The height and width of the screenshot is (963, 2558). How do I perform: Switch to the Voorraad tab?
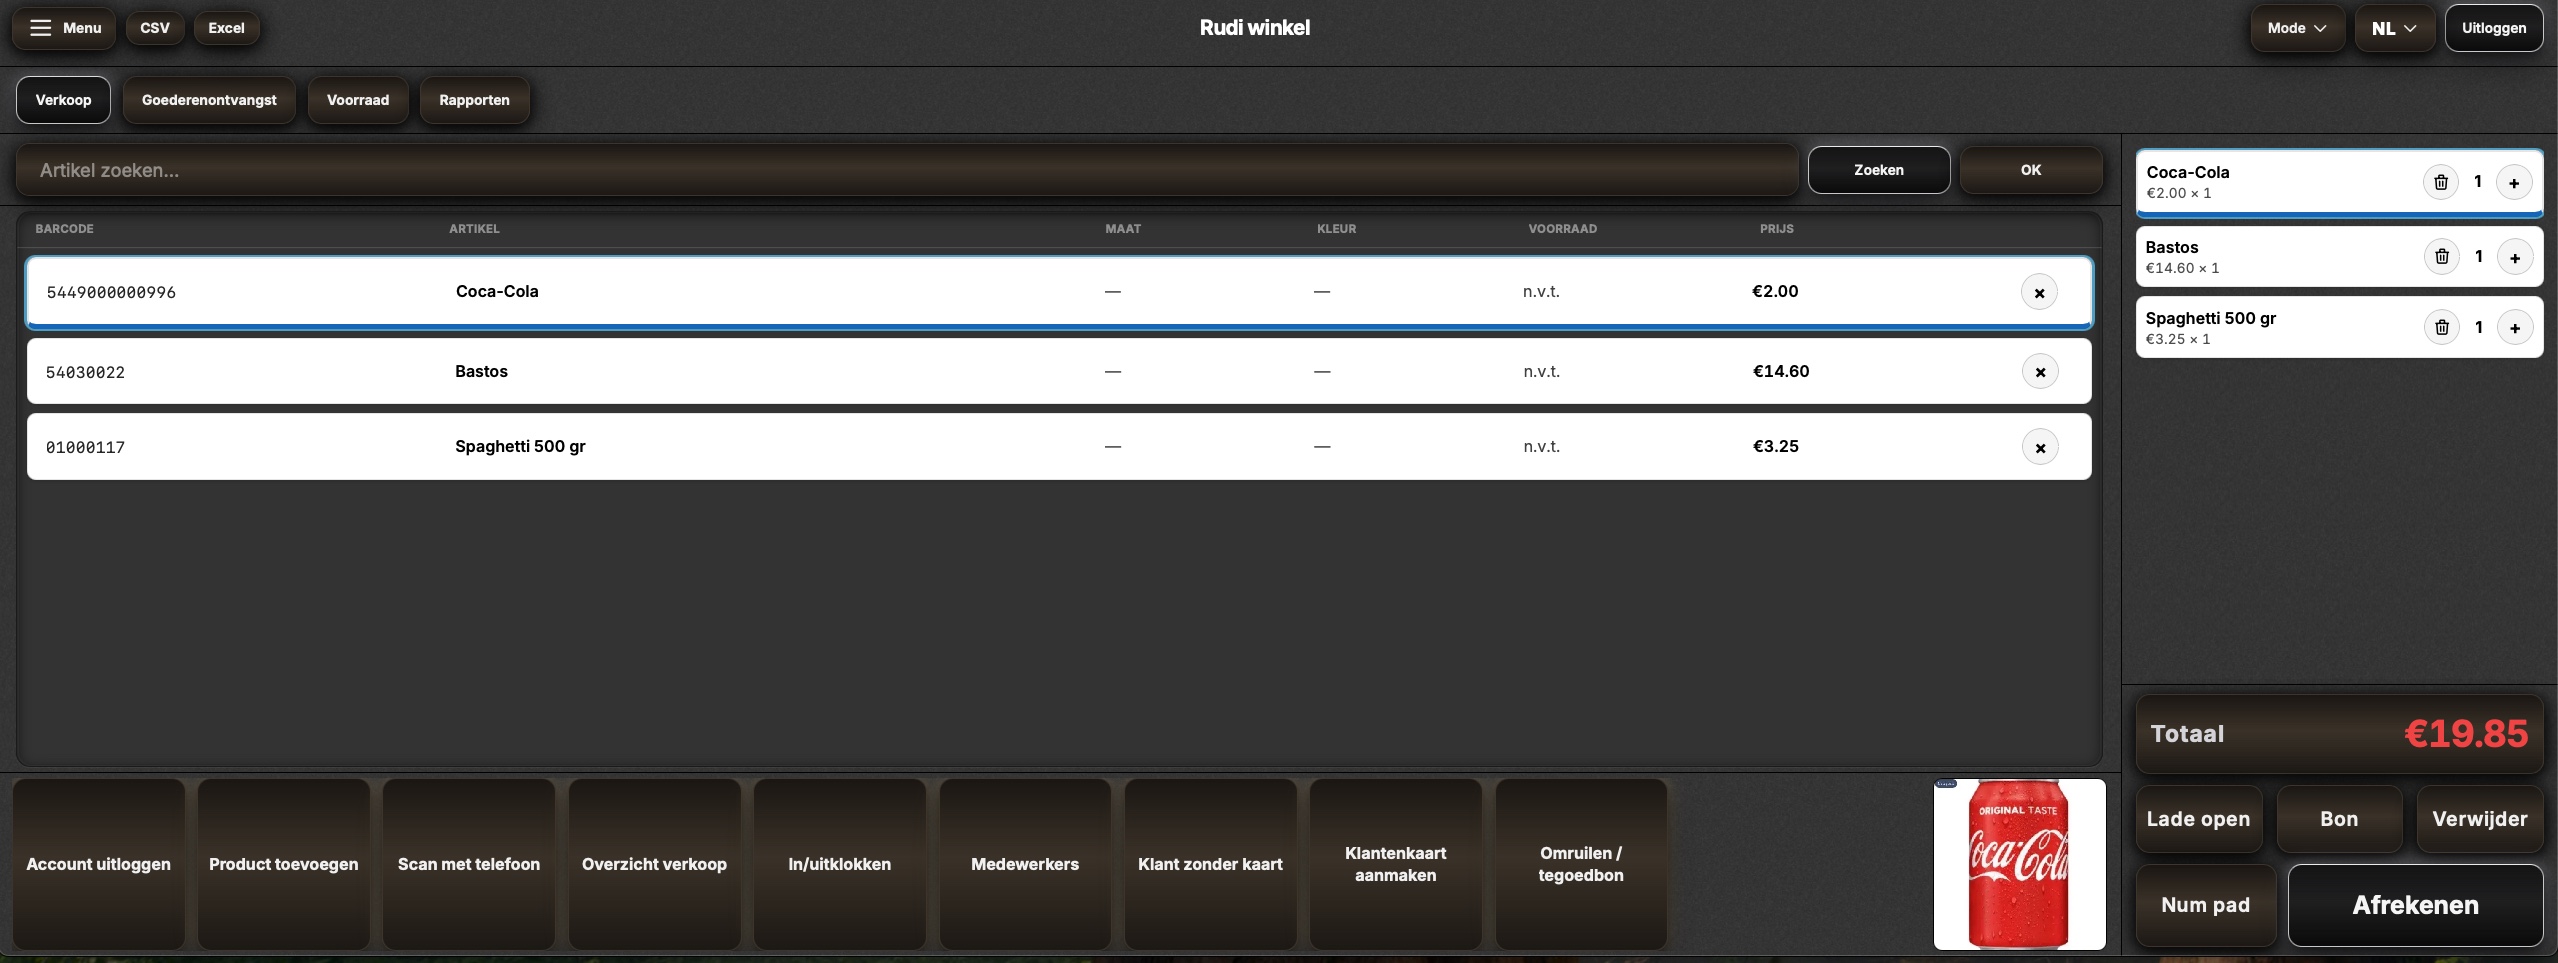pos(358,100)
